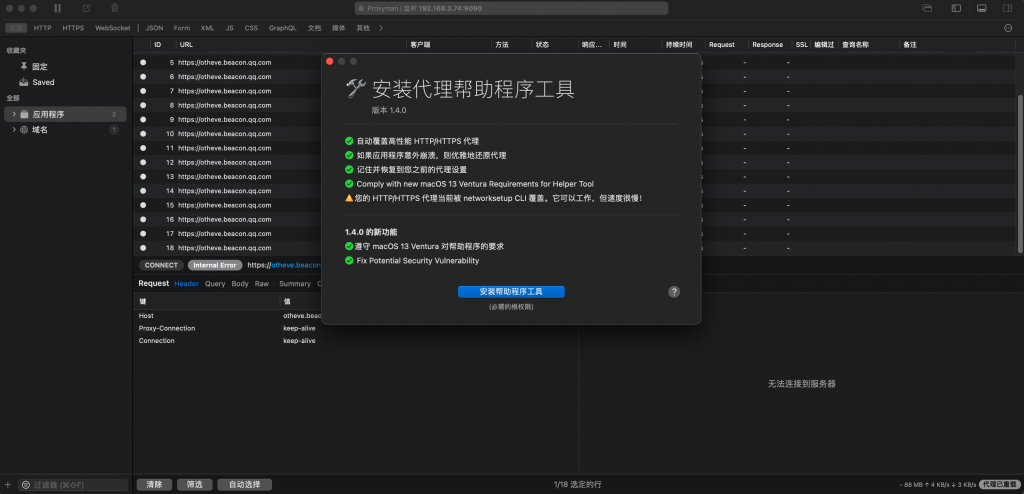The image size is (1024, 494).
Task: Click the Proxyman listening address title field
Action: pyautogui.click(x=511, y=8)
